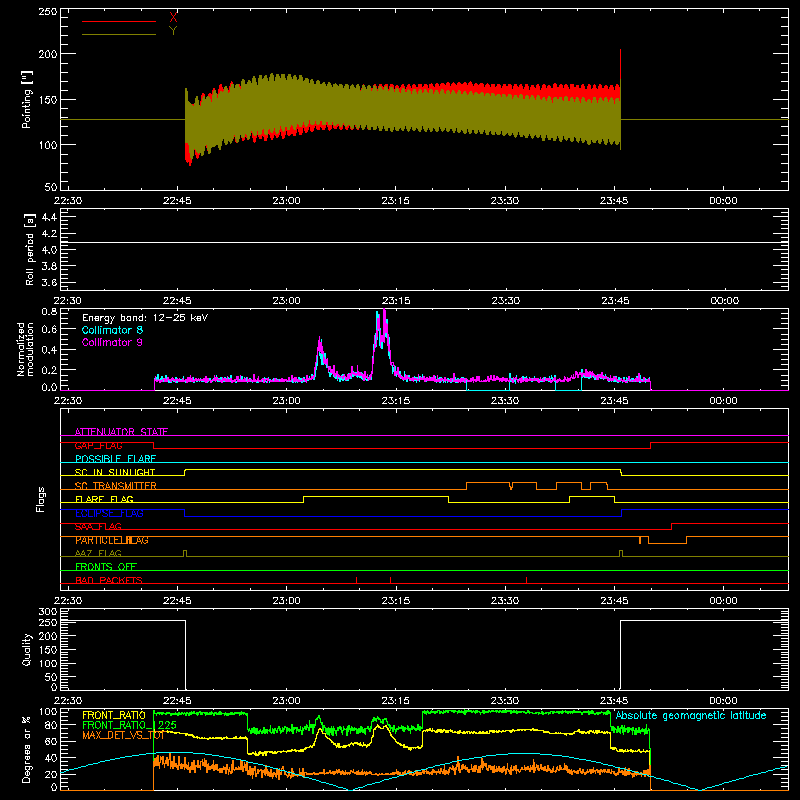Viewport: 800px width, 800px height.
Task: Click the Quality axis title
Action: [27, 649]
